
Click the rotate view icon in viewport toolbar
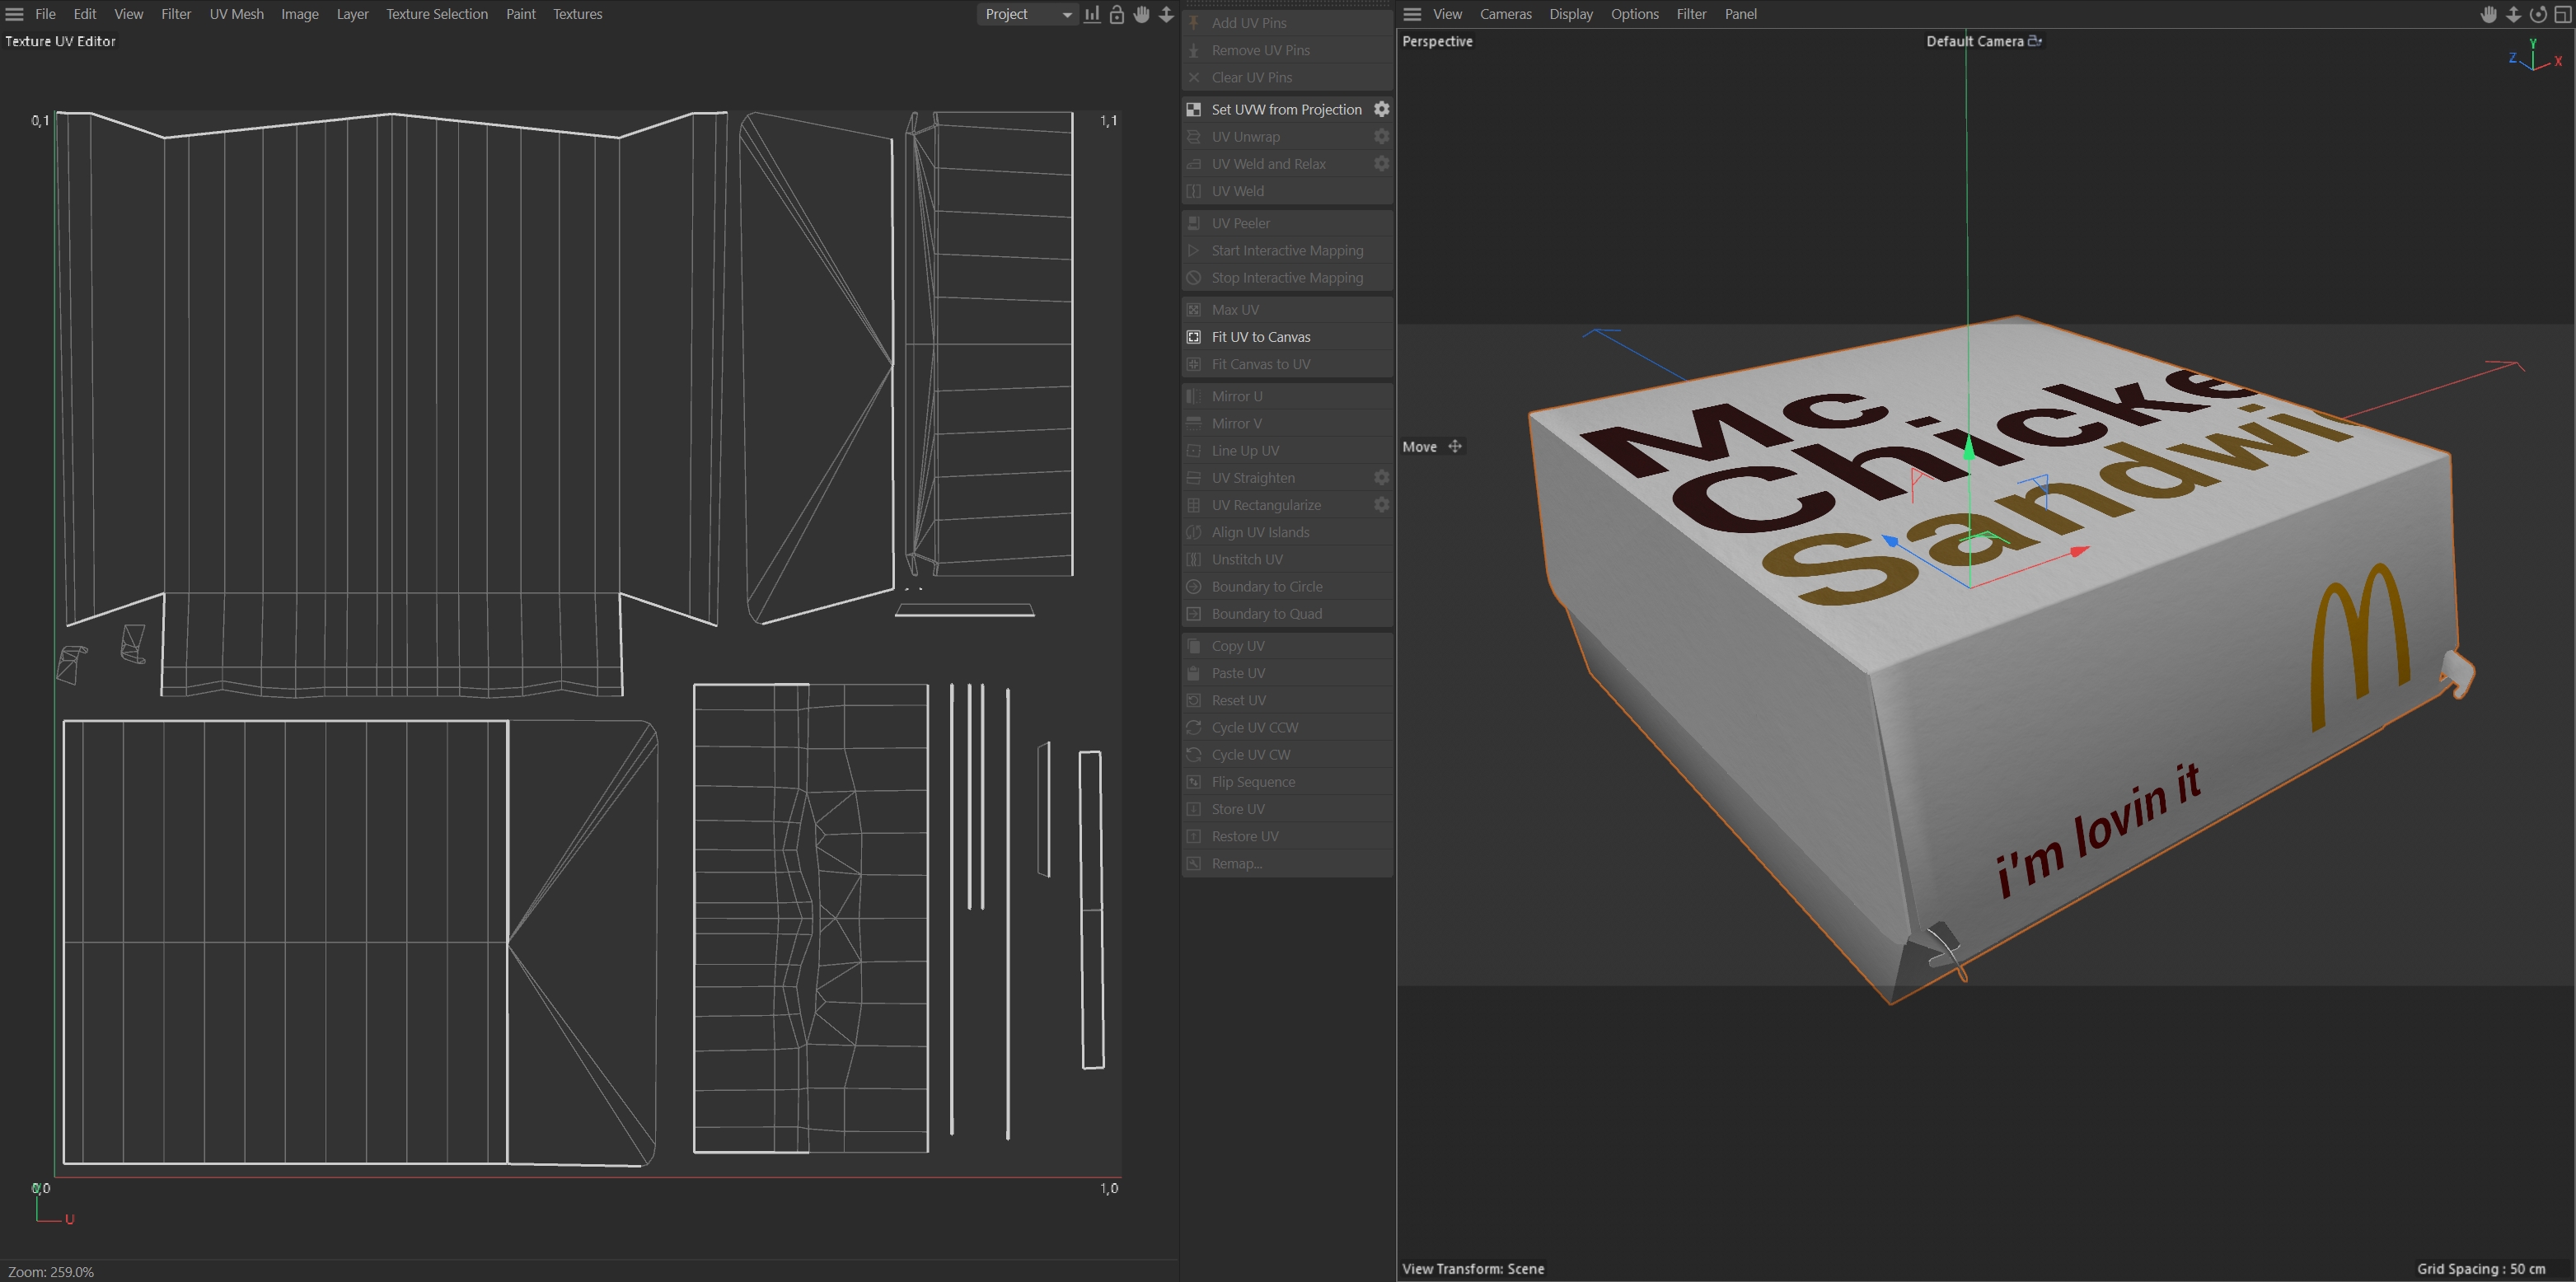coord(2538,14)
